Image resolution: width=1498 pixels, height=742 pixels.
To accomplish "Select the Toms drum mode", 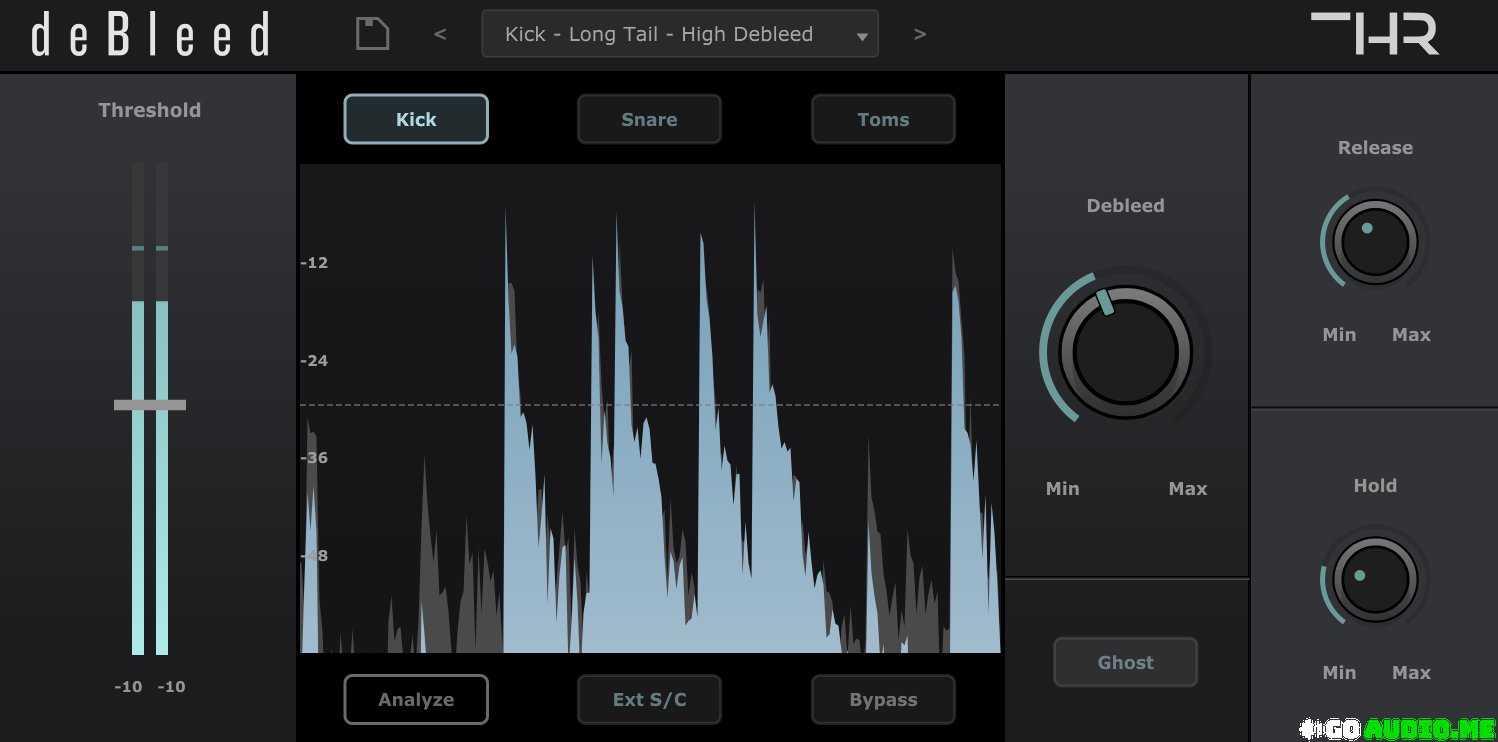I will click(x=883, y=119).
